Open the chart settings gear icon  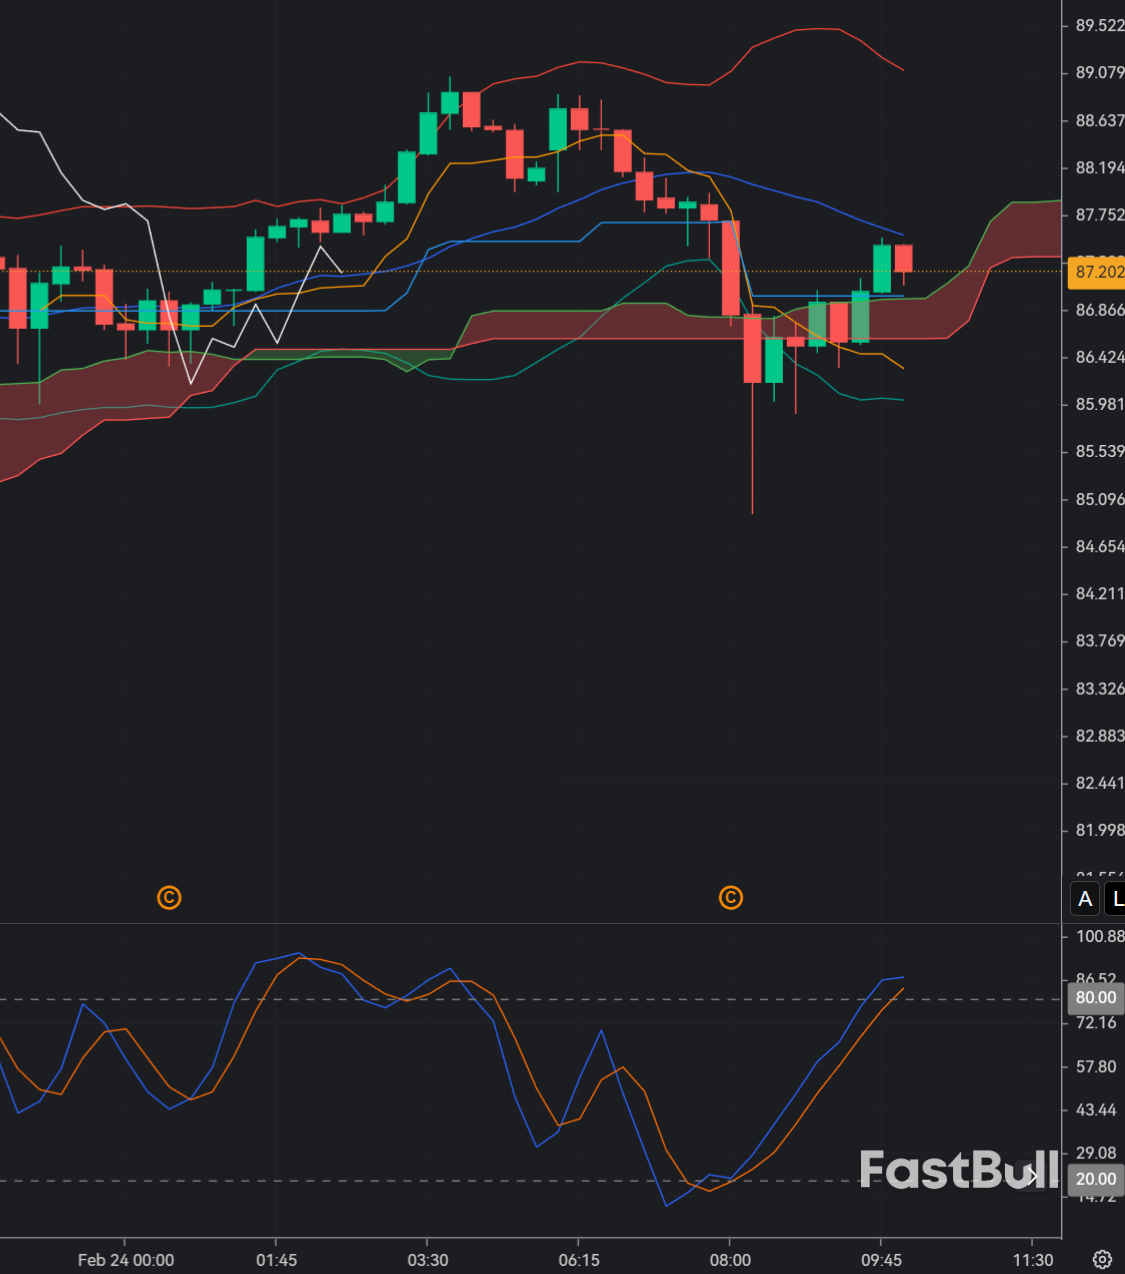(1103, 1260)
